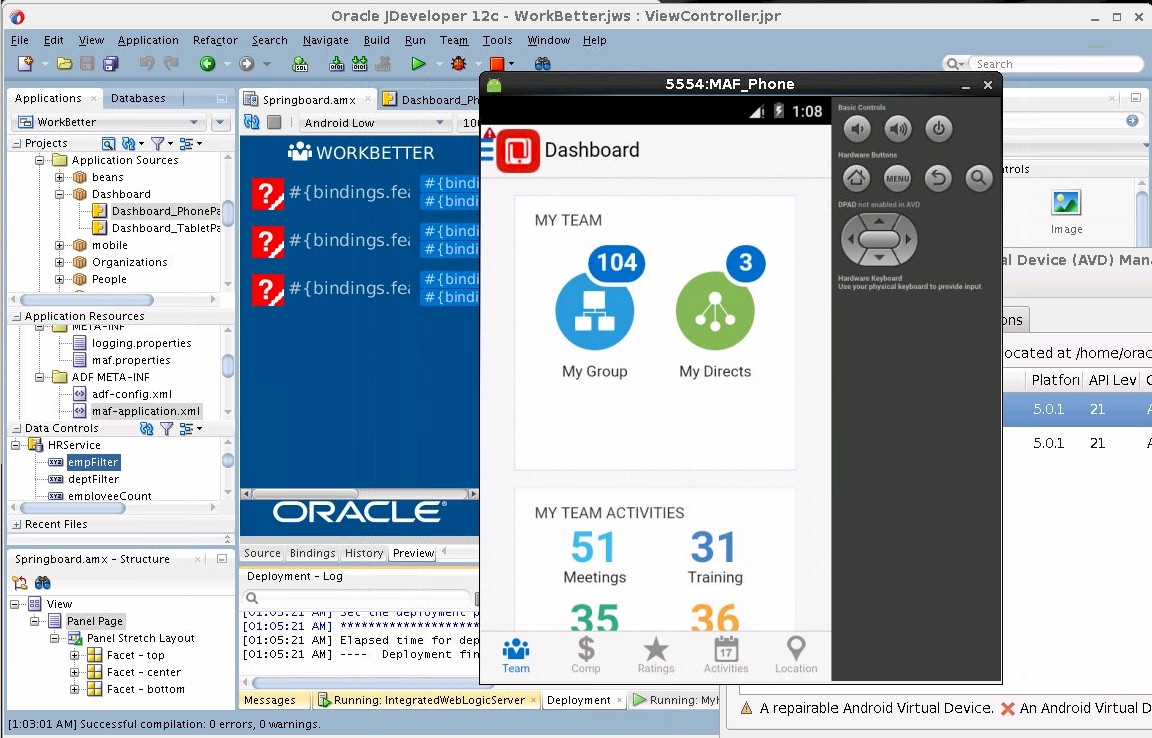This screenshot has height=738, width=1152.
Task: Click the emulator MENU hardware button
Action: [x=898, y=178]
